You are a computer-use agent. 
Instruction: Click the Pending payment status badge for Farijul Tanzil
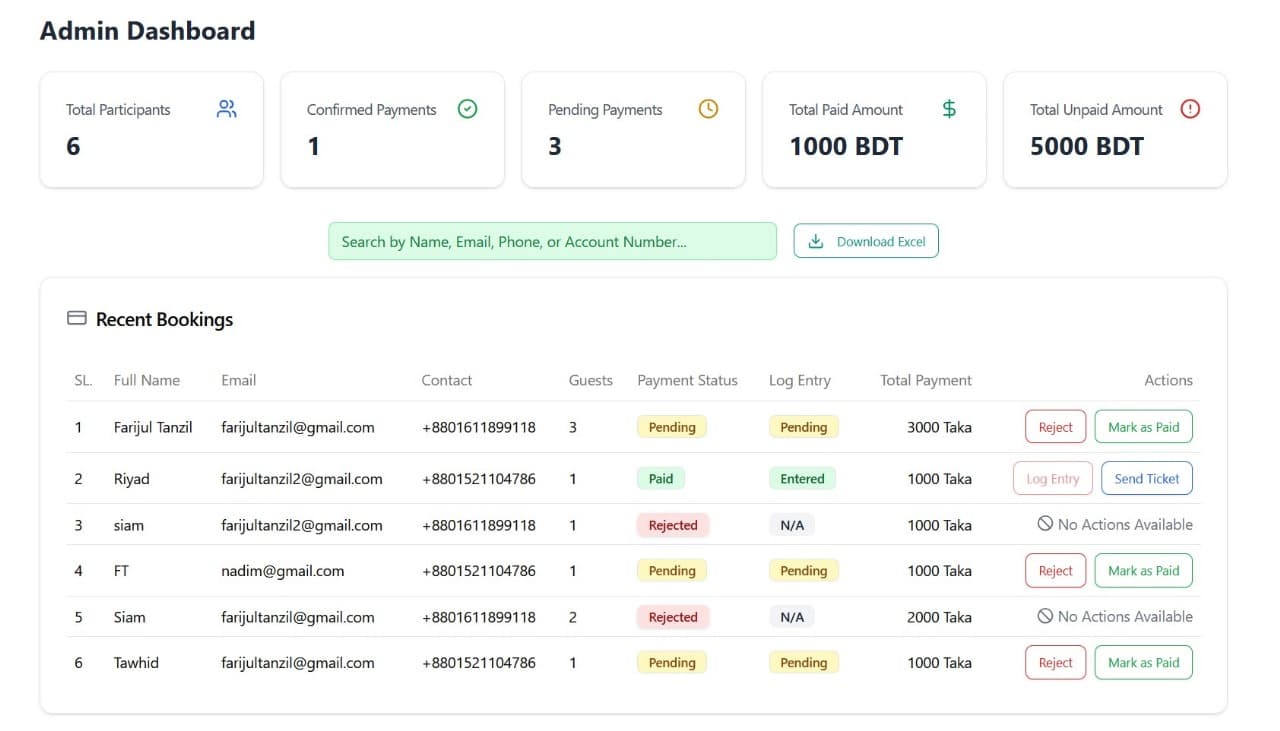point(671,427)
